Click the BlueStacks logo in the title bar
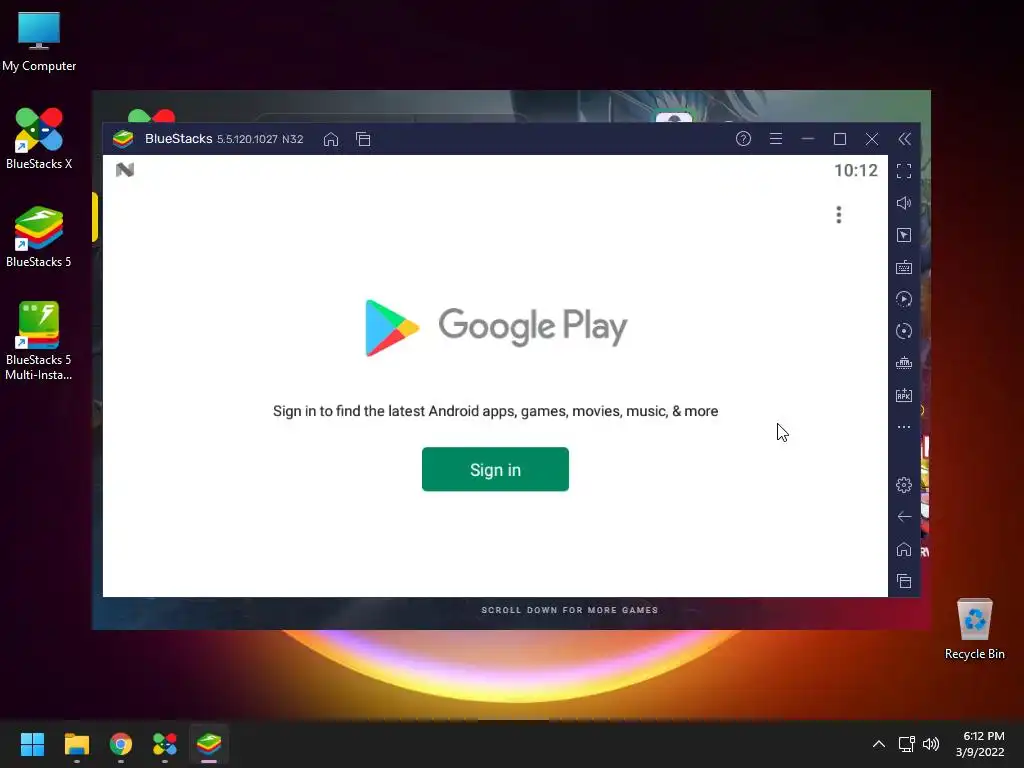Viewport: 1024px width, 768px height. tap(123, 138)
